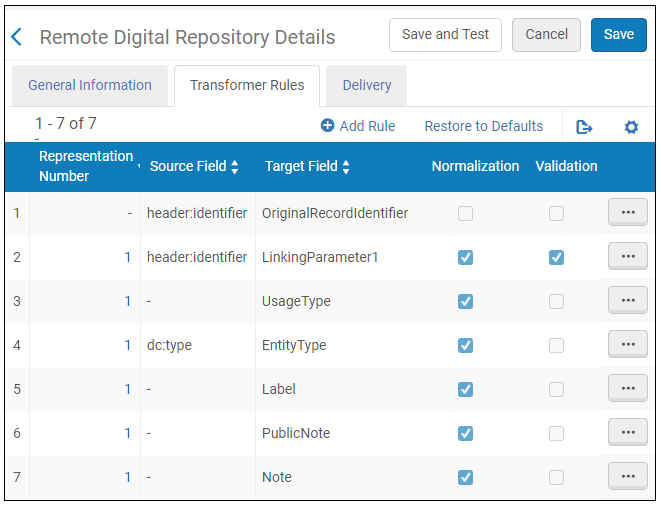Image resolution: width=661 pixels, height=505 pixels.
Task: Open row actions menu for PublicNote
Action: coord(628,432)
